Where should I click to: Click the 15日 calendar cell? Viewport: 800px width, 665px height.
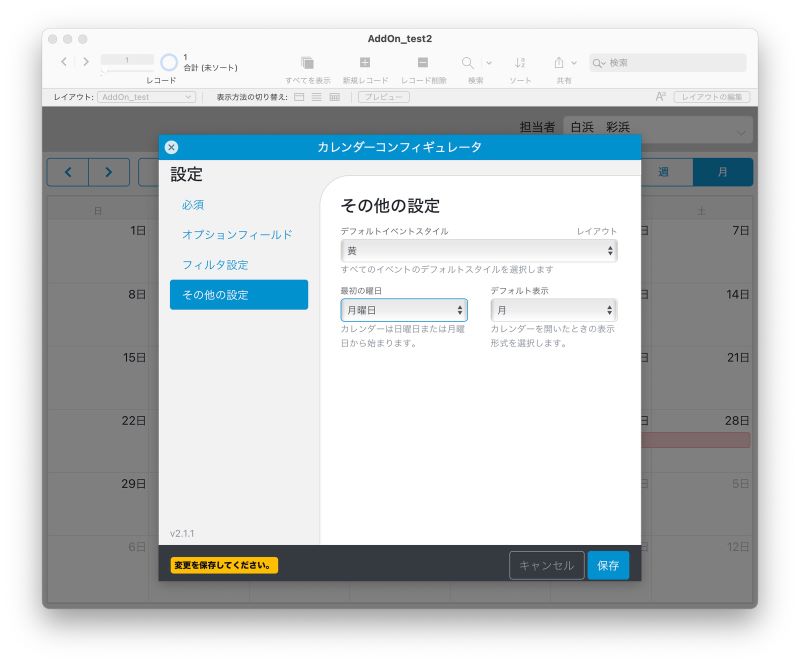coord(98,378)
